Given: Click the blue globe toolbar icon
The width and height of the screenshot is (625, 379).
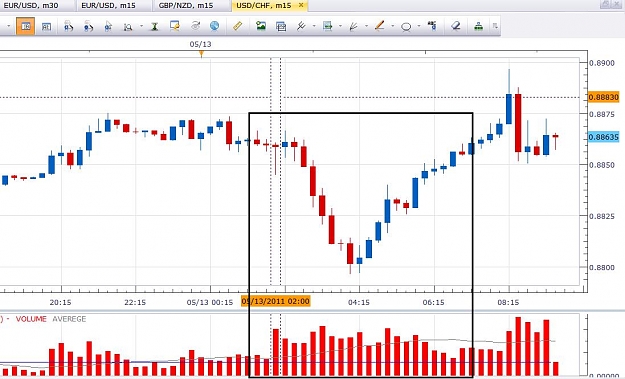Looking at the screenshot, I should (x=214, y=26).
